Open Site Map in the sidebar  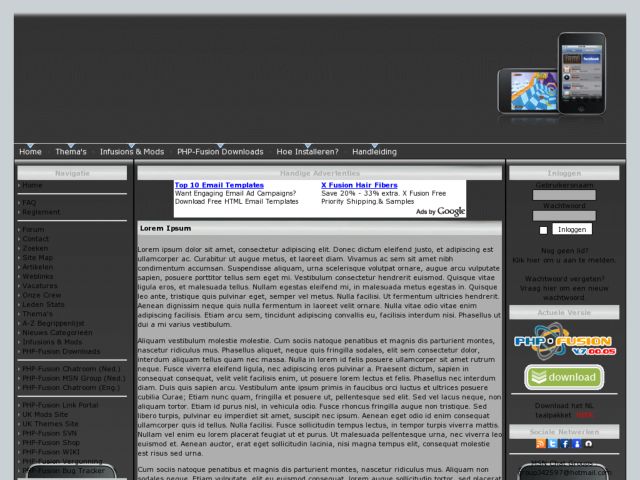coord(38,258)
